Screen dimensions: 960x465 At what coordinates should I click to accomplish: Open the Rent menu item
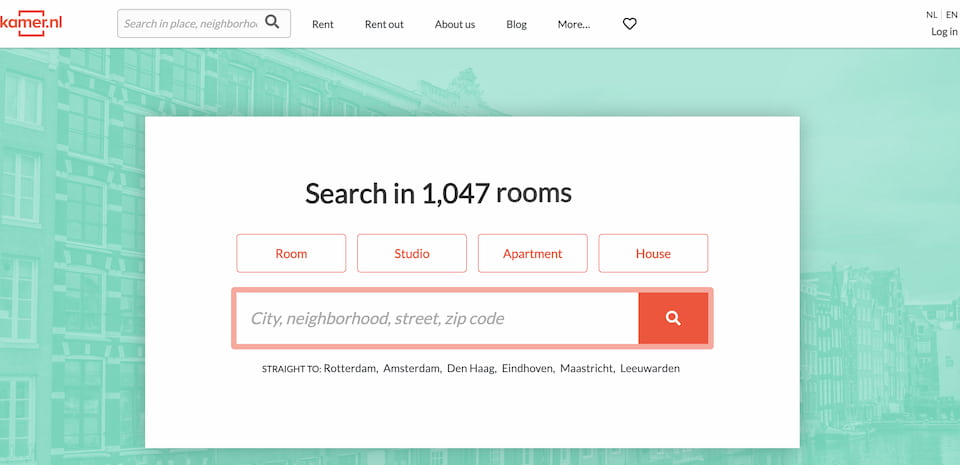click(x=323, y=24)
